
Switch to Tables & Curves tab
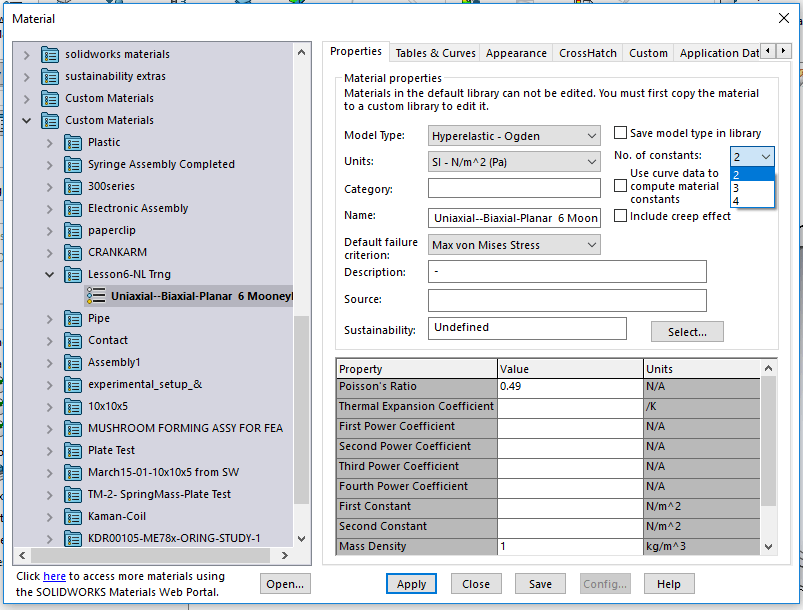click(435, 53)
